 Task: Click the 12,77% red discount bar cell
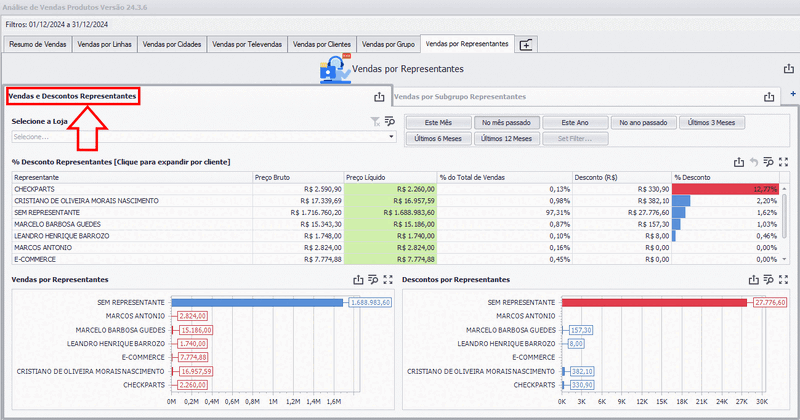pos(726,189)
